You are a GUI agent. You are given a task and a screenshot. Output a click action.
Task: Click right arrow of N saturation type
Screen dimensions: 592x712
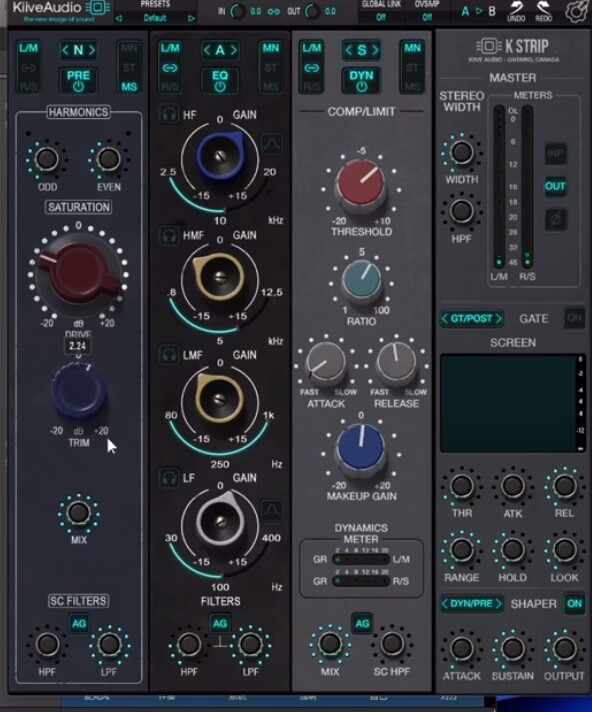92,50
